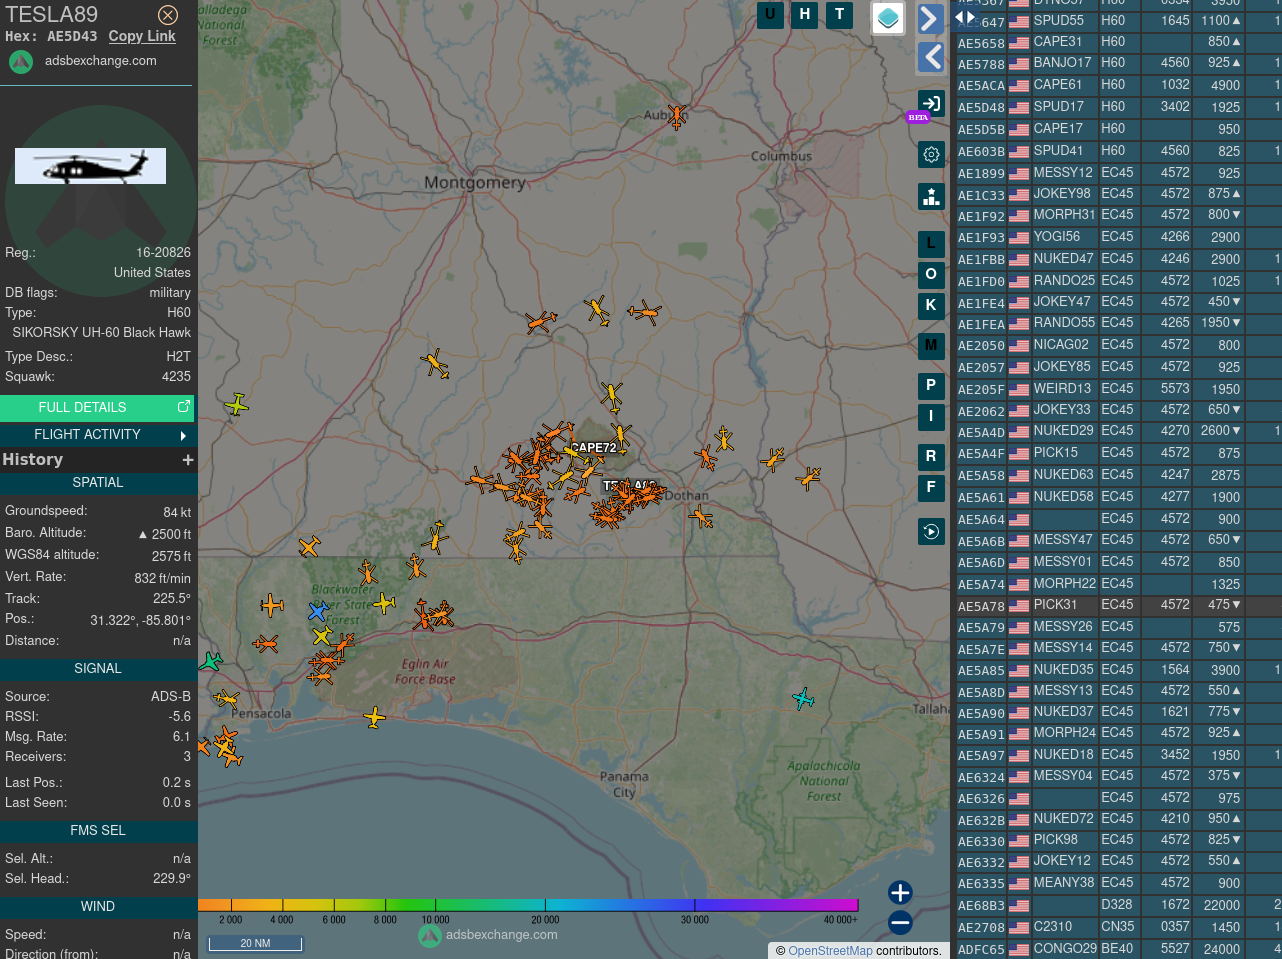This screenshot has width=1282, height=959.
Task: Open the OpenStreetMap contributors link
Action: click(x=830, y=951)
